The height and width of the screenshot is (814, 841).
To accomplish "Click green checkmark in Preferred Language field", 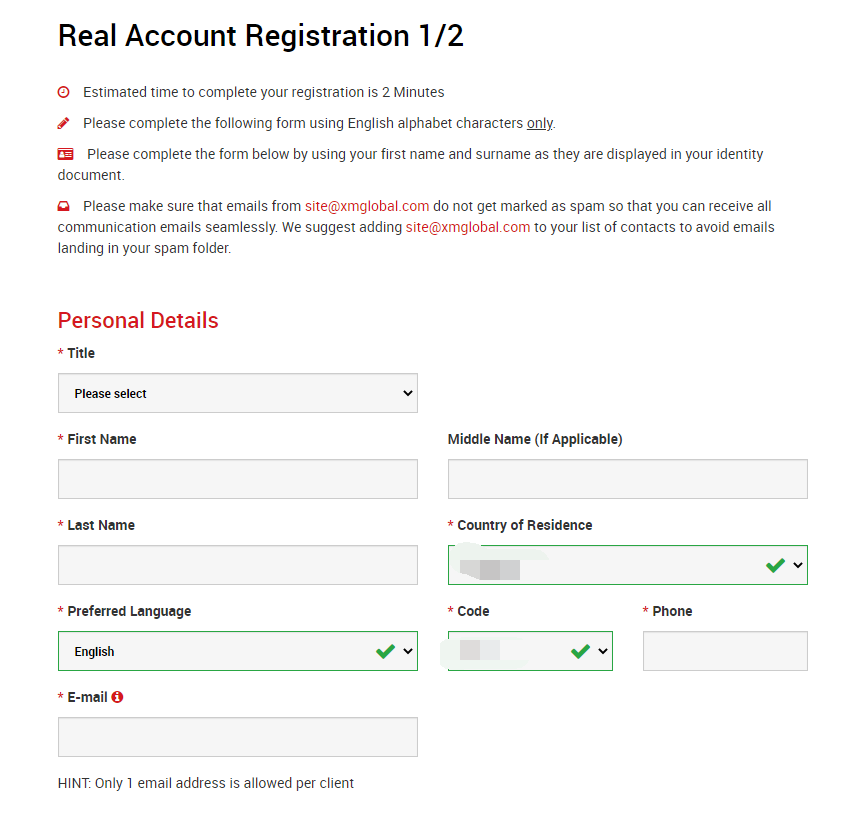I will 385,651.
